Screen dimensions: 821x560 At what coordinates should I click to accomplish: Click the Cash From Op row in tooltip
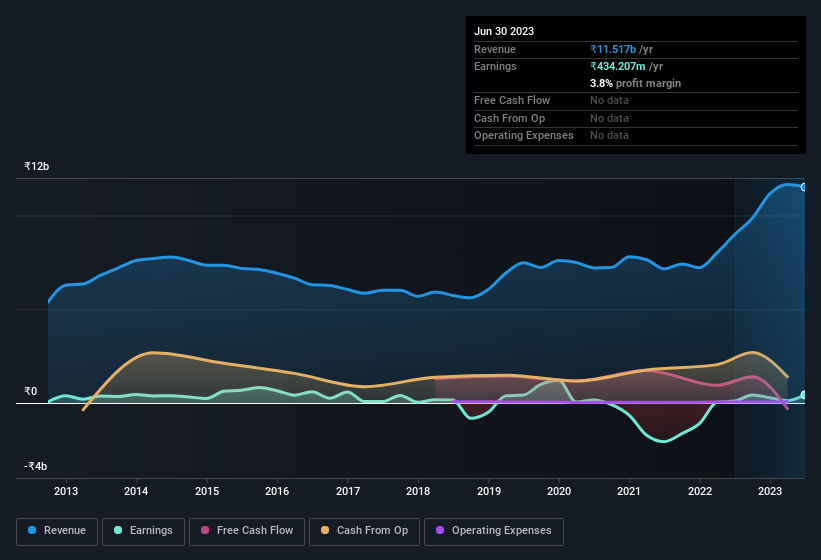pos(636,118)
